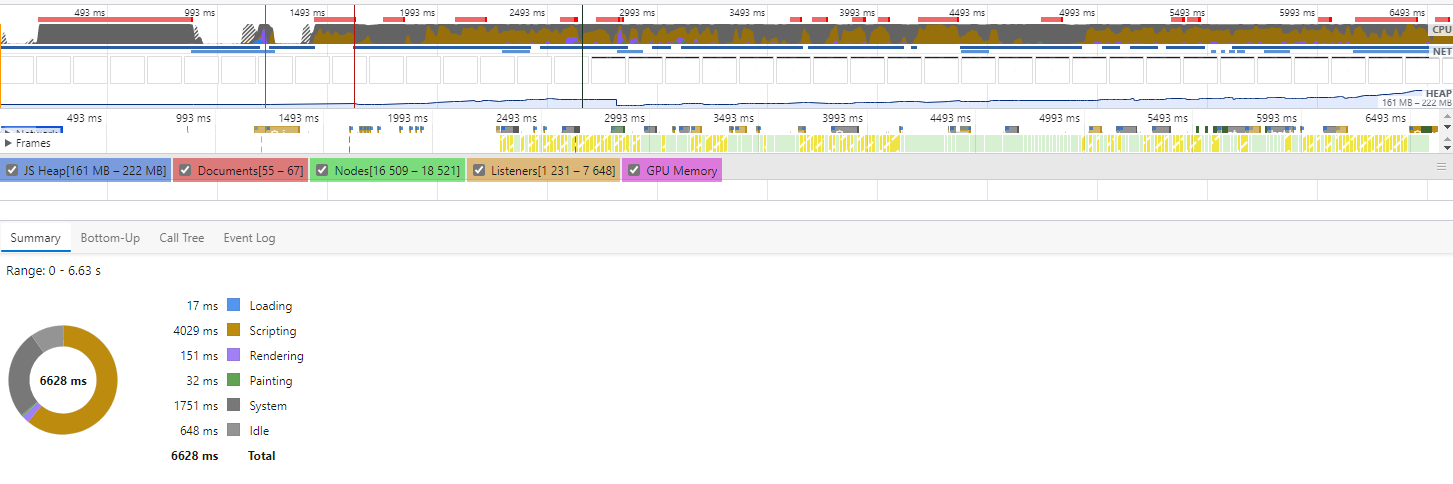Click the Loading blue legend swatch
Screen dimensions: 1453x484
click(234, 305)
